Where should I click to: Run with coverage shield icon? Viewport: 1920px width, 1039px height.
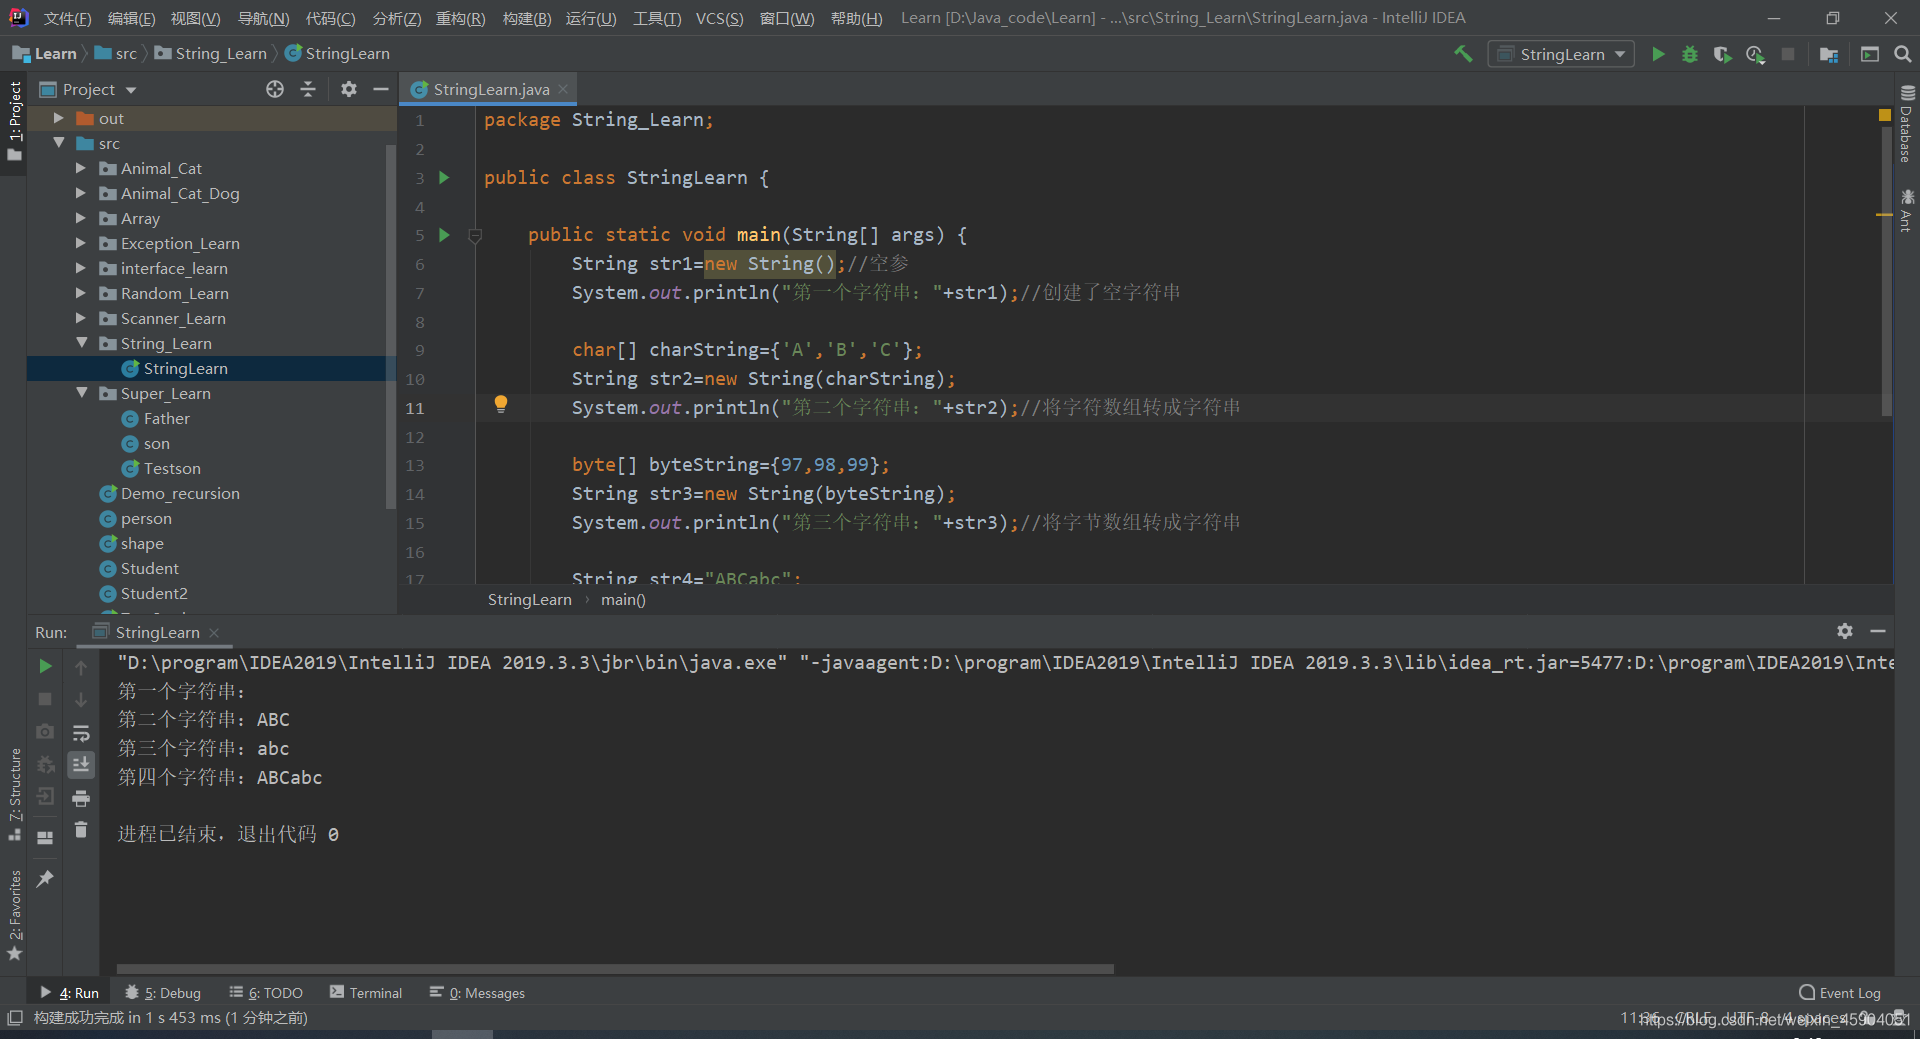pos(1722,54)
